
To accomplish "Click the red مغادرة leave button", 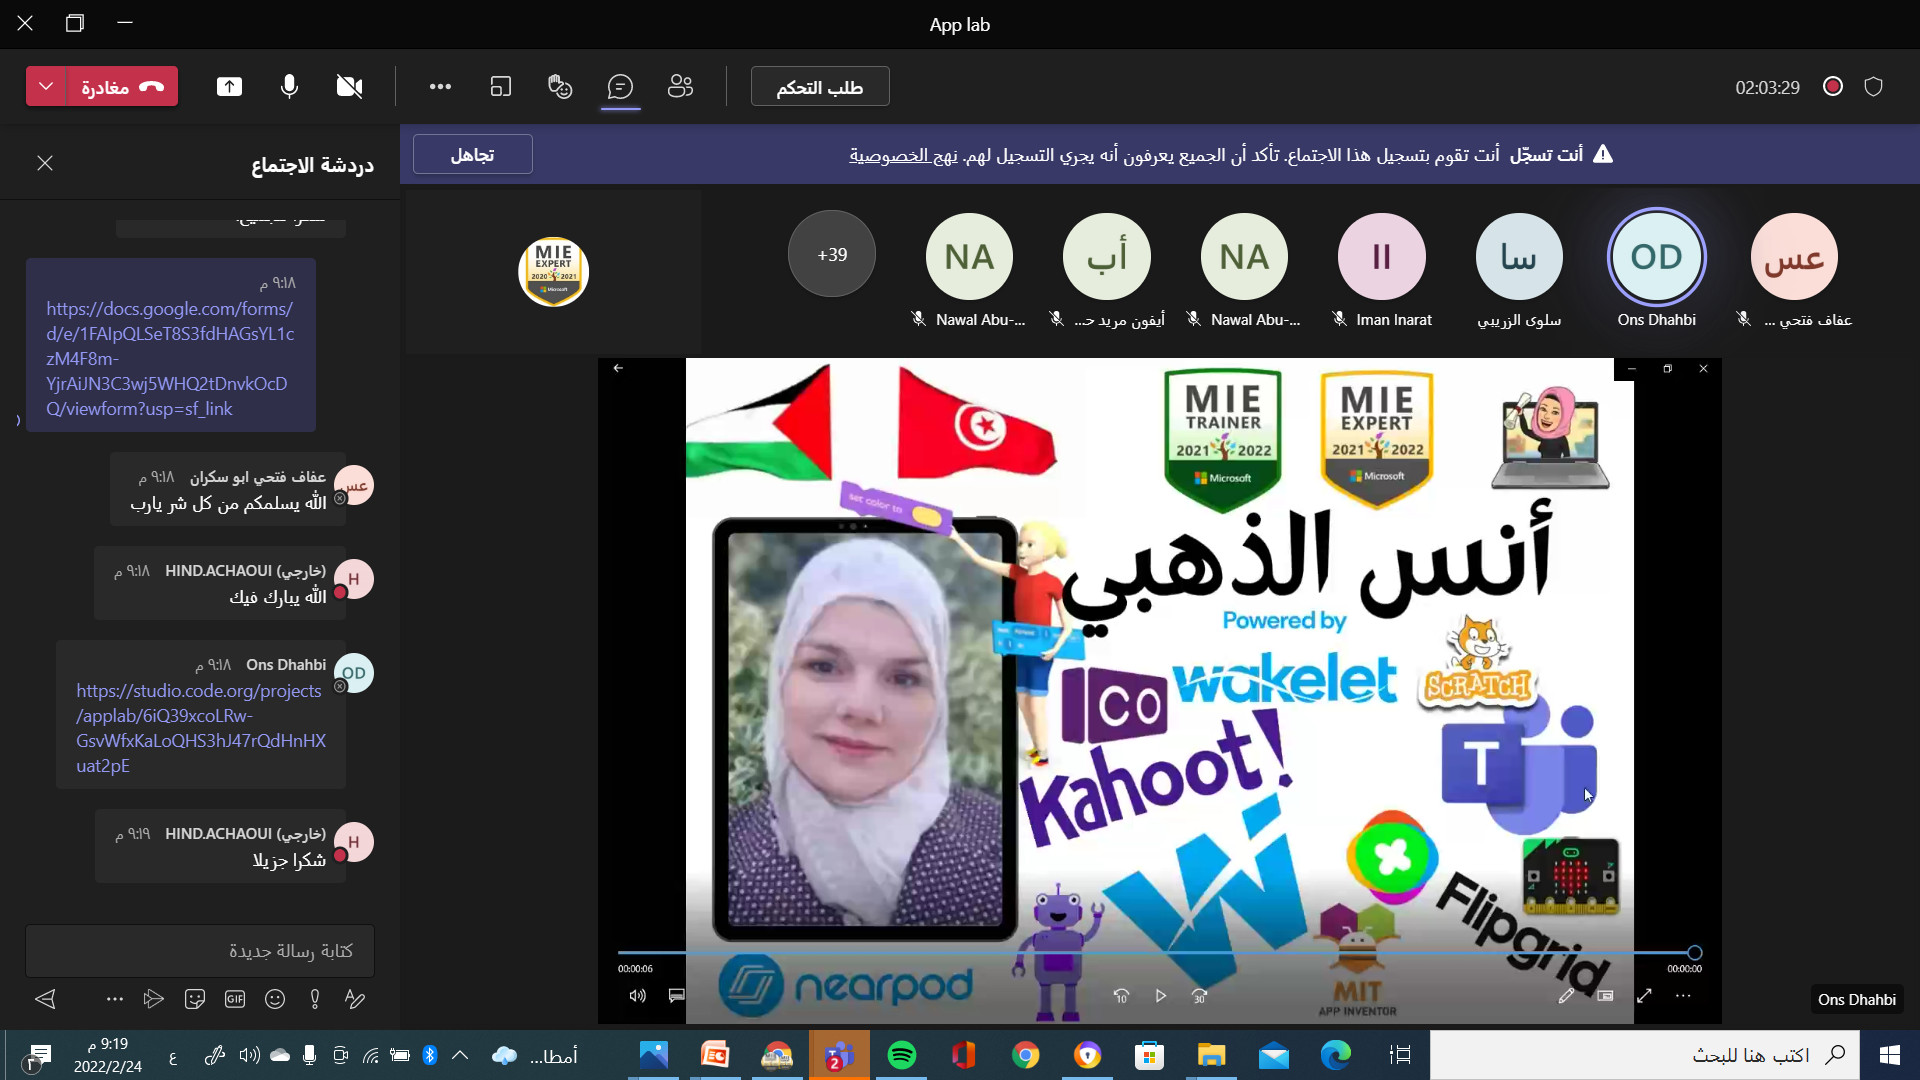I will tap(122, 87).
